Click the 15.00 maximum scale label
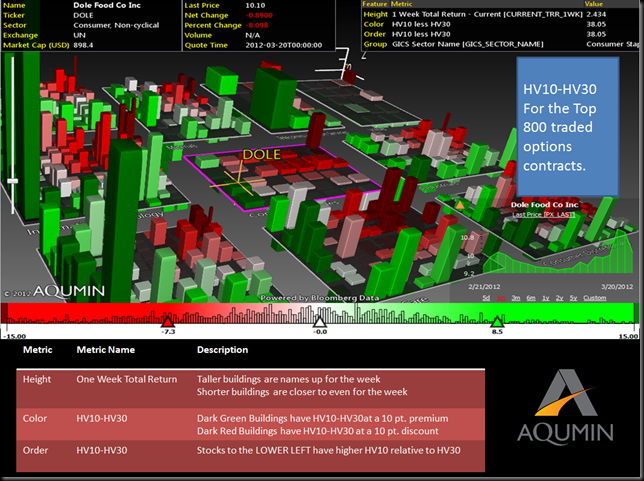Screen dimensions: 644x481 (x=628, y=336)
